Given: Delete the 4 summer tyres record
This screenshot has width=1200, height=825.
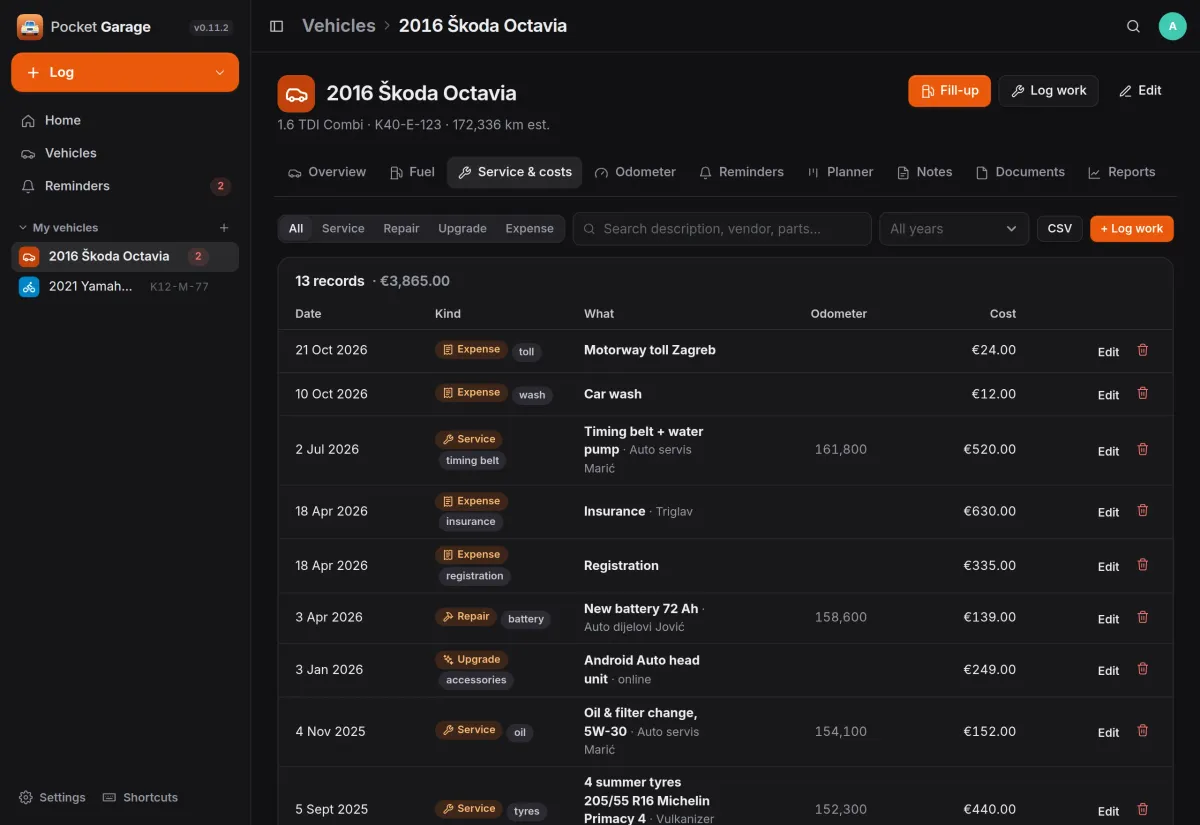Looking at the screenshot, I should pyautogui.click(x=1143, y=809).
